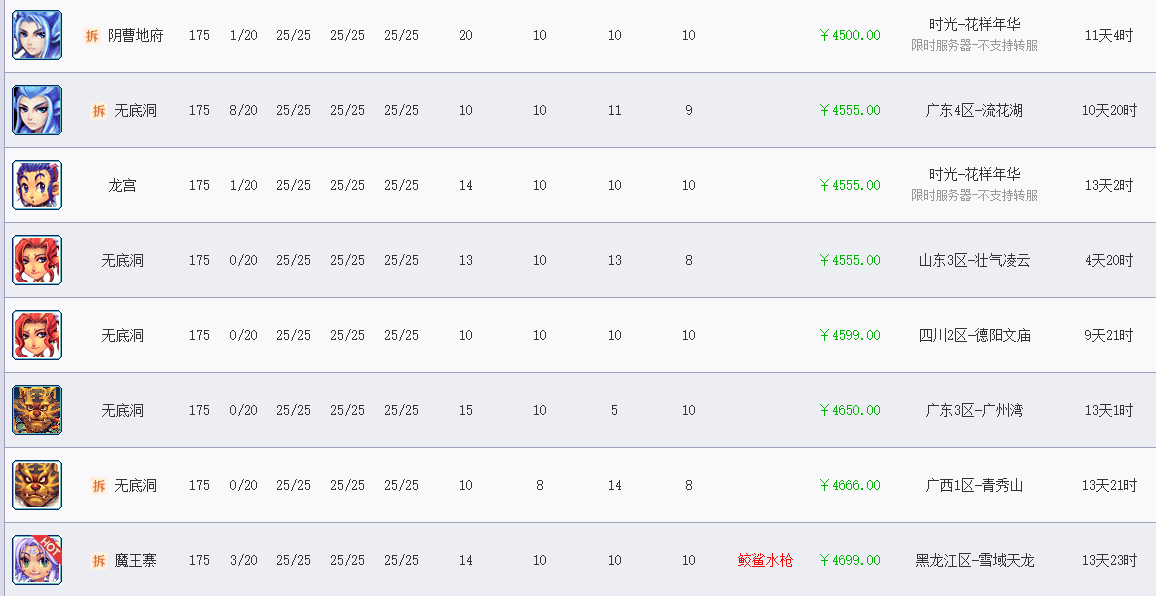Open server 黑龙江区-雪域天龙
This screenshot has width=1156, height=596.
pos(974,560)
